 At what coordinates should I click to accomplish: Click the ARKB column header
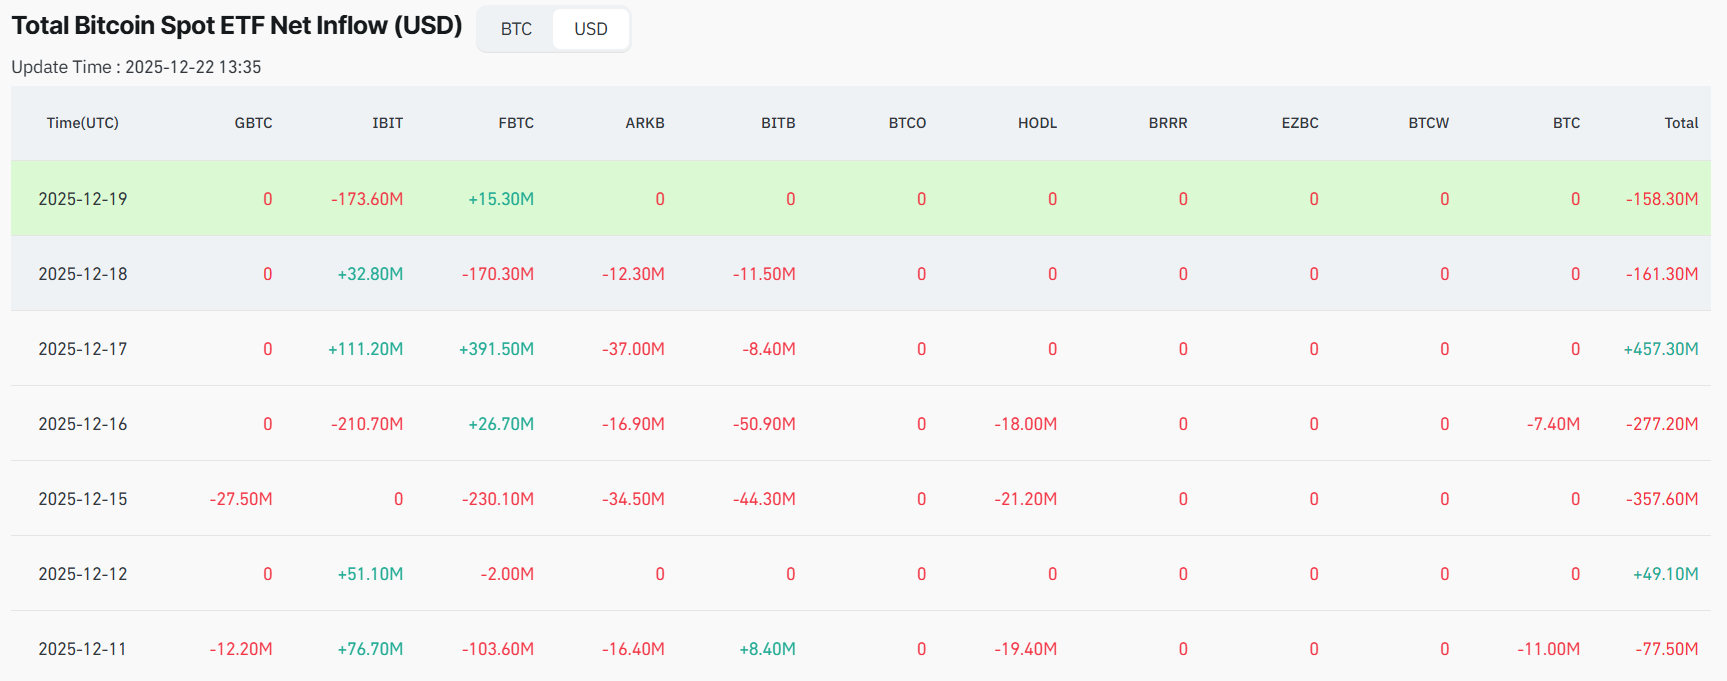(645, 123)
